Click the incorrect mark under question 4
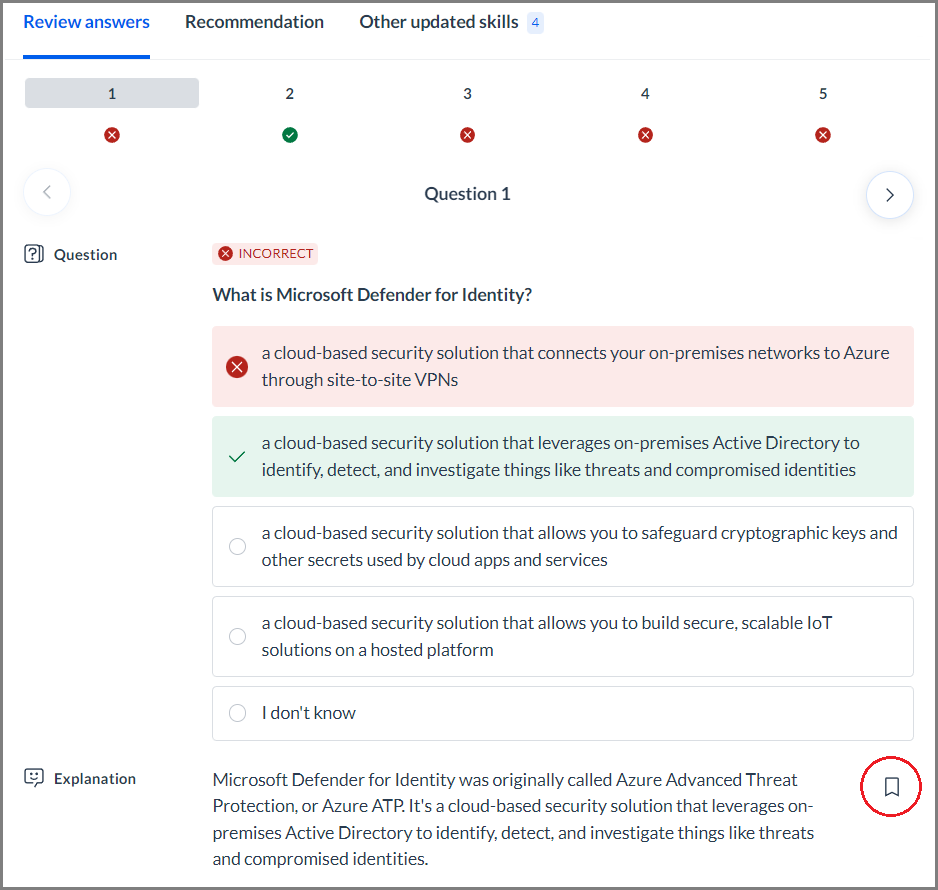The height and width of the screenshot is (890, 938). (645, 135)
